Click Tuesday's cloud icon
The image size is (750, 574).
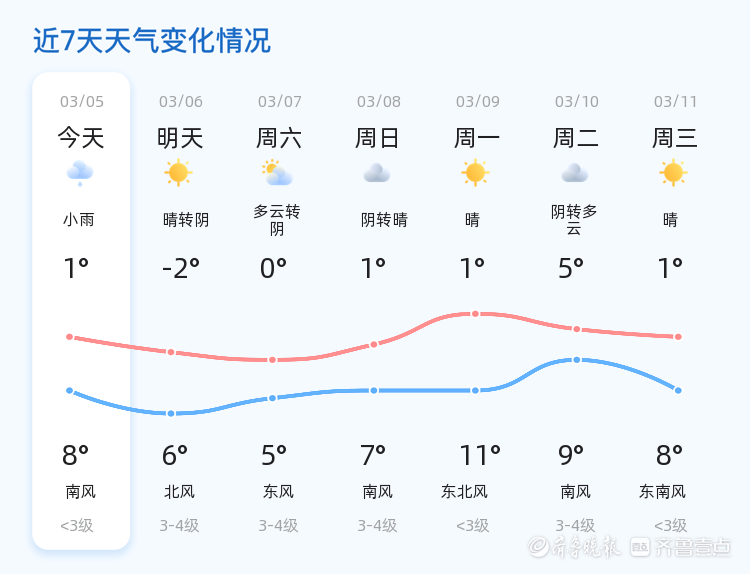pyautogui.click(x=574, y=173)
